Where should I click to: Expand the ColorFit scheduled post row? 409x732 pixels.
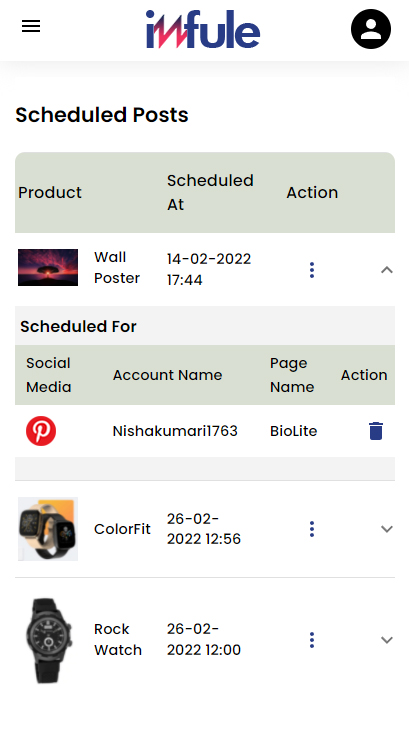pyautogui.click(x=387, y=529)
